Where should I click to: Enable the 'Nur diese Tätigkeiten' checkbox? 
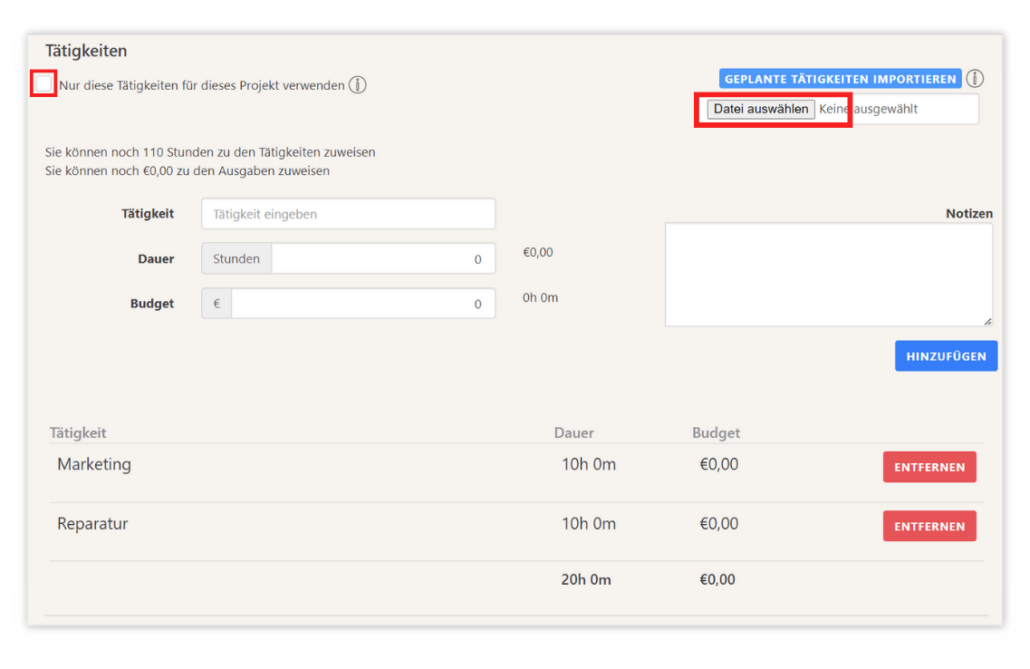[x=44, y=84]
